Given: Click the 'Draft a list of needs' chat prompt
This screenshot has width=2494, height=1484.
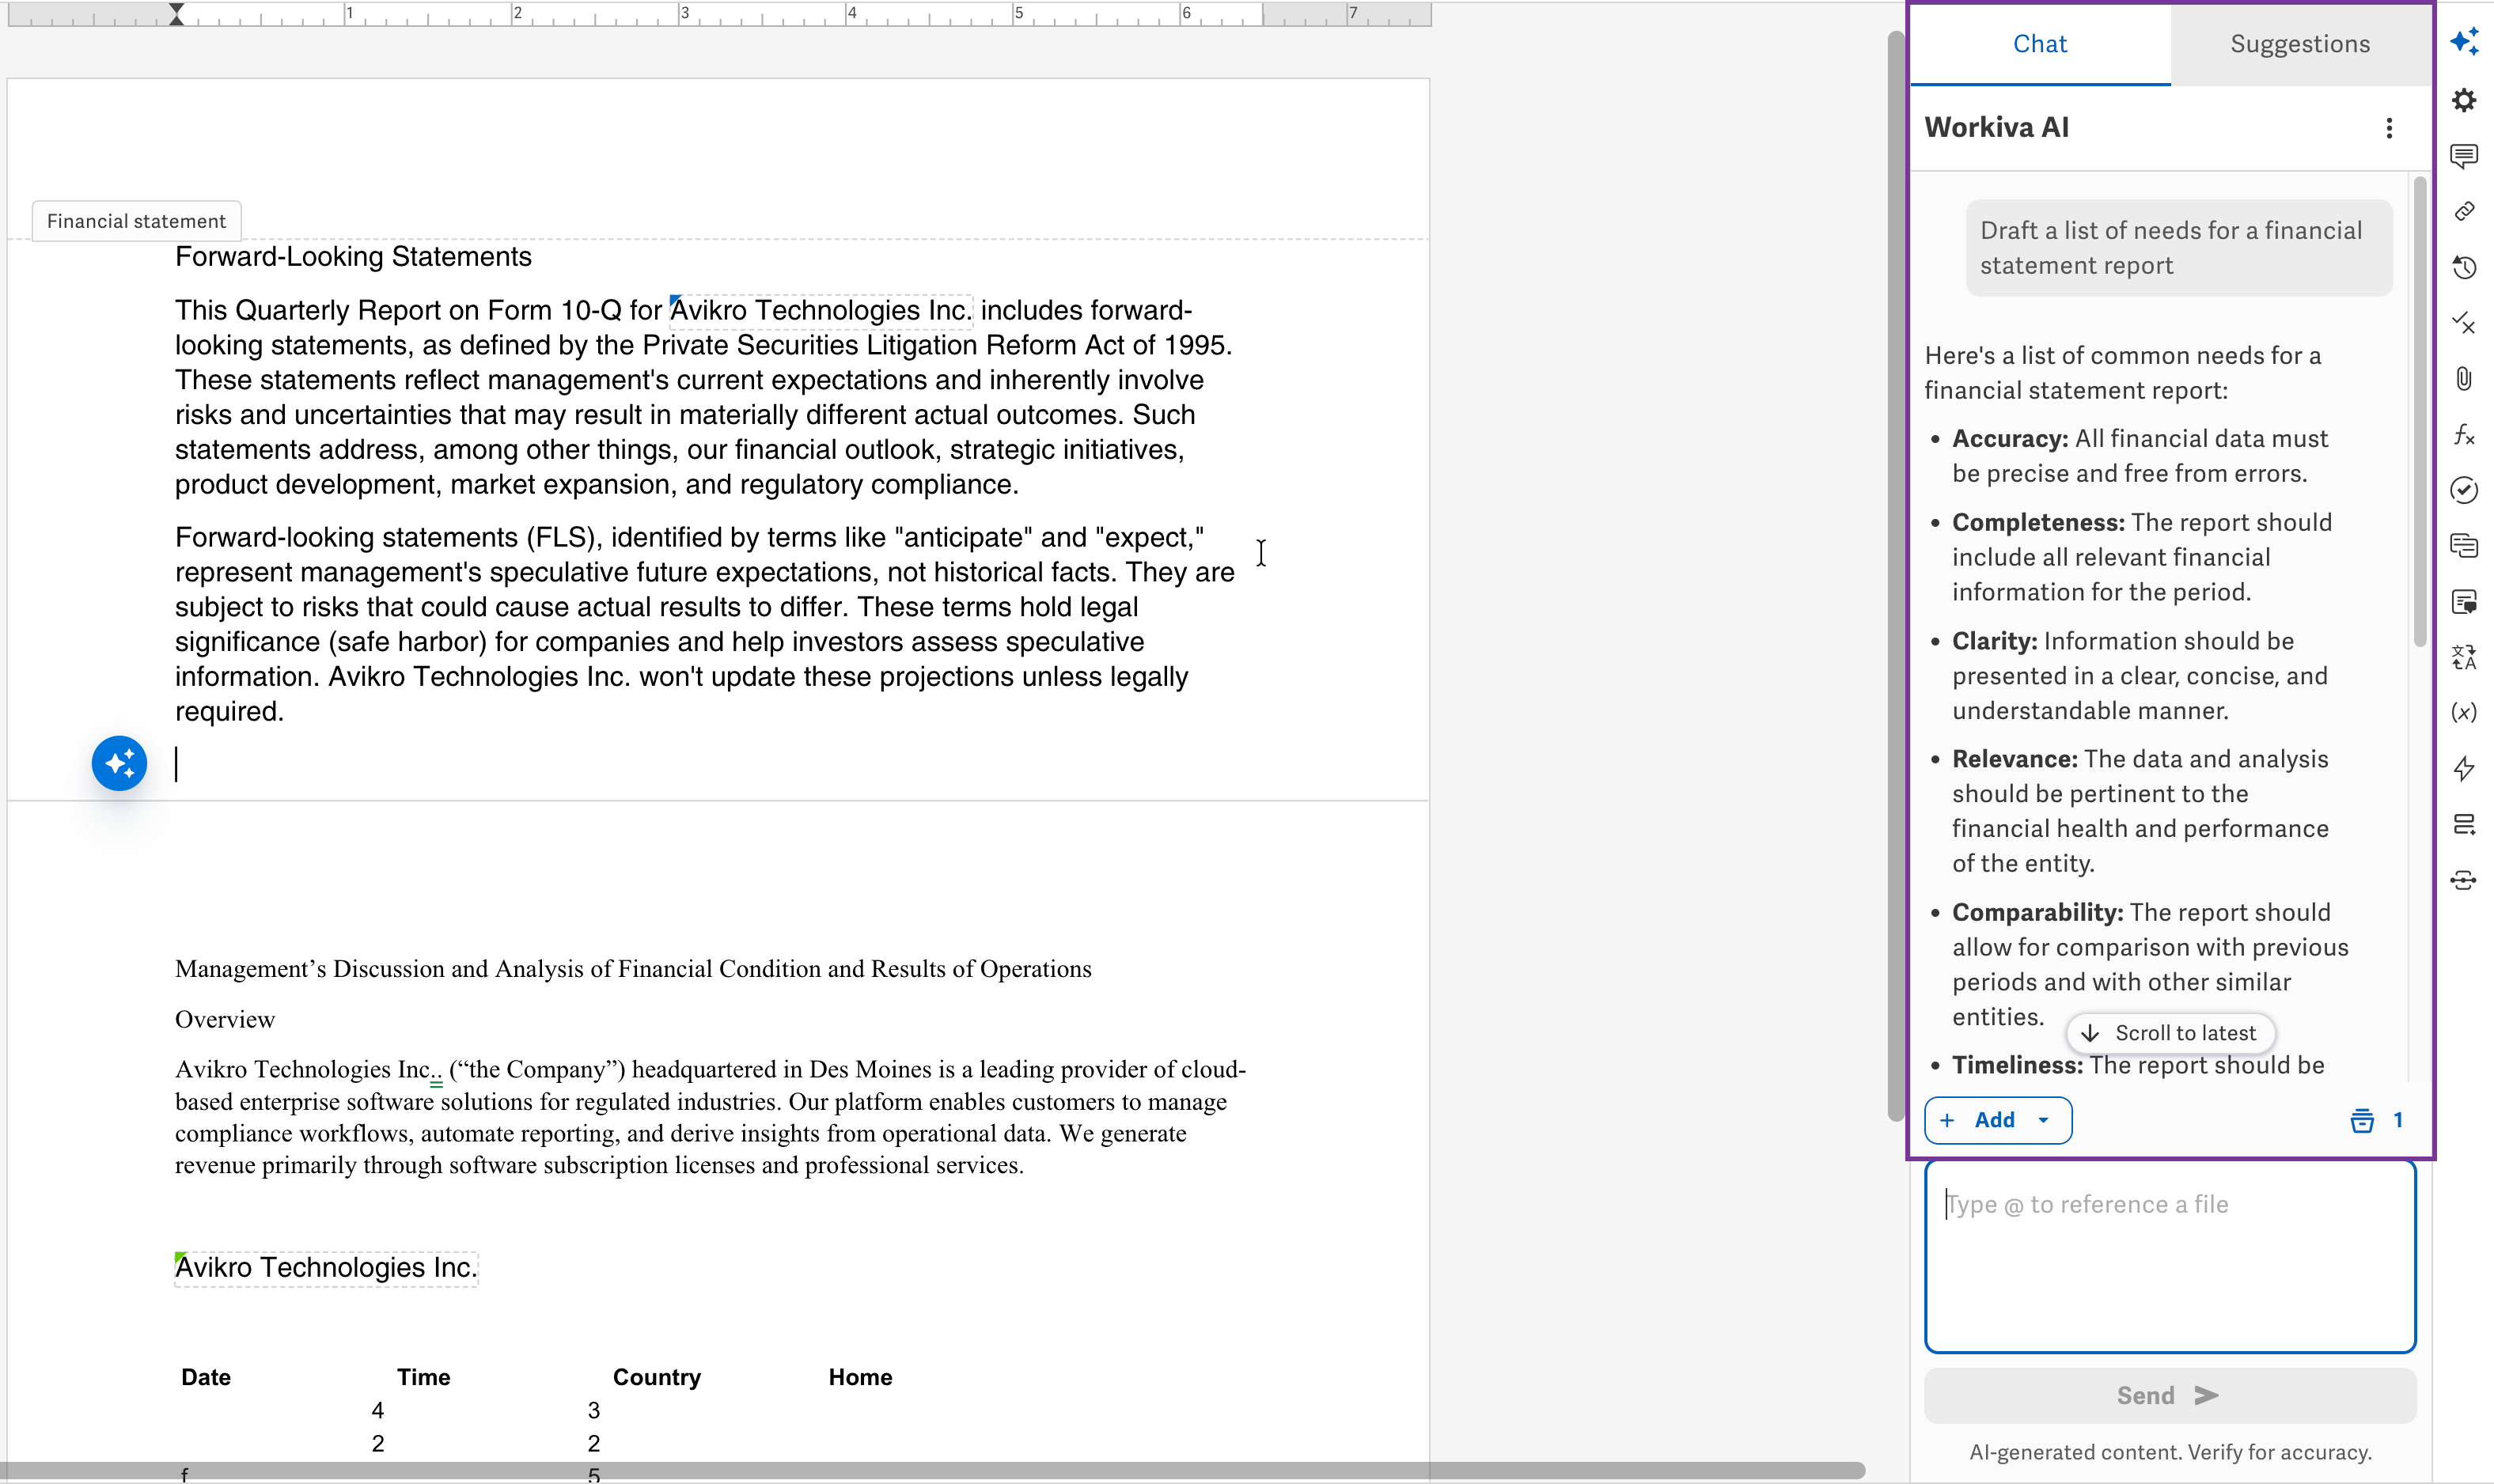Looking at the screenshot, I should [2179, 248].
